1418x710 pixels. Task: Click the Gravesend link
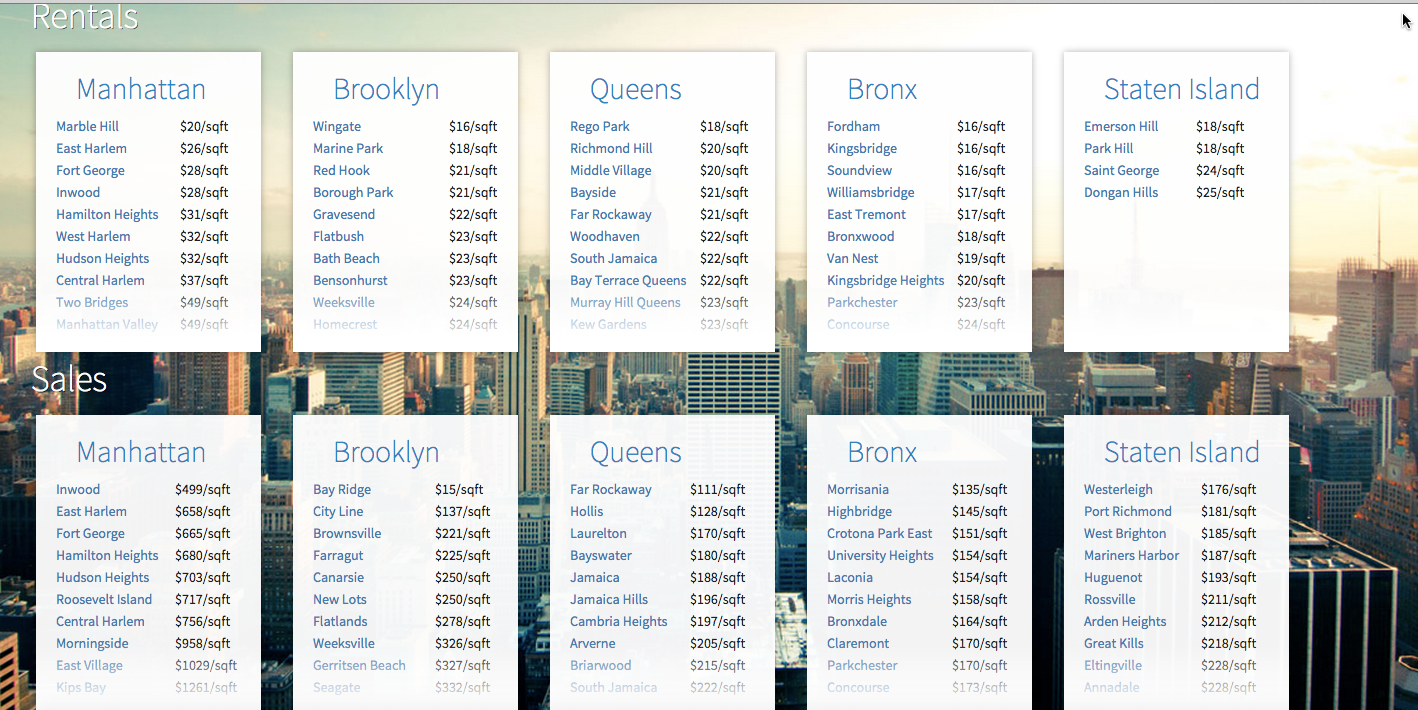click(344, 214)
